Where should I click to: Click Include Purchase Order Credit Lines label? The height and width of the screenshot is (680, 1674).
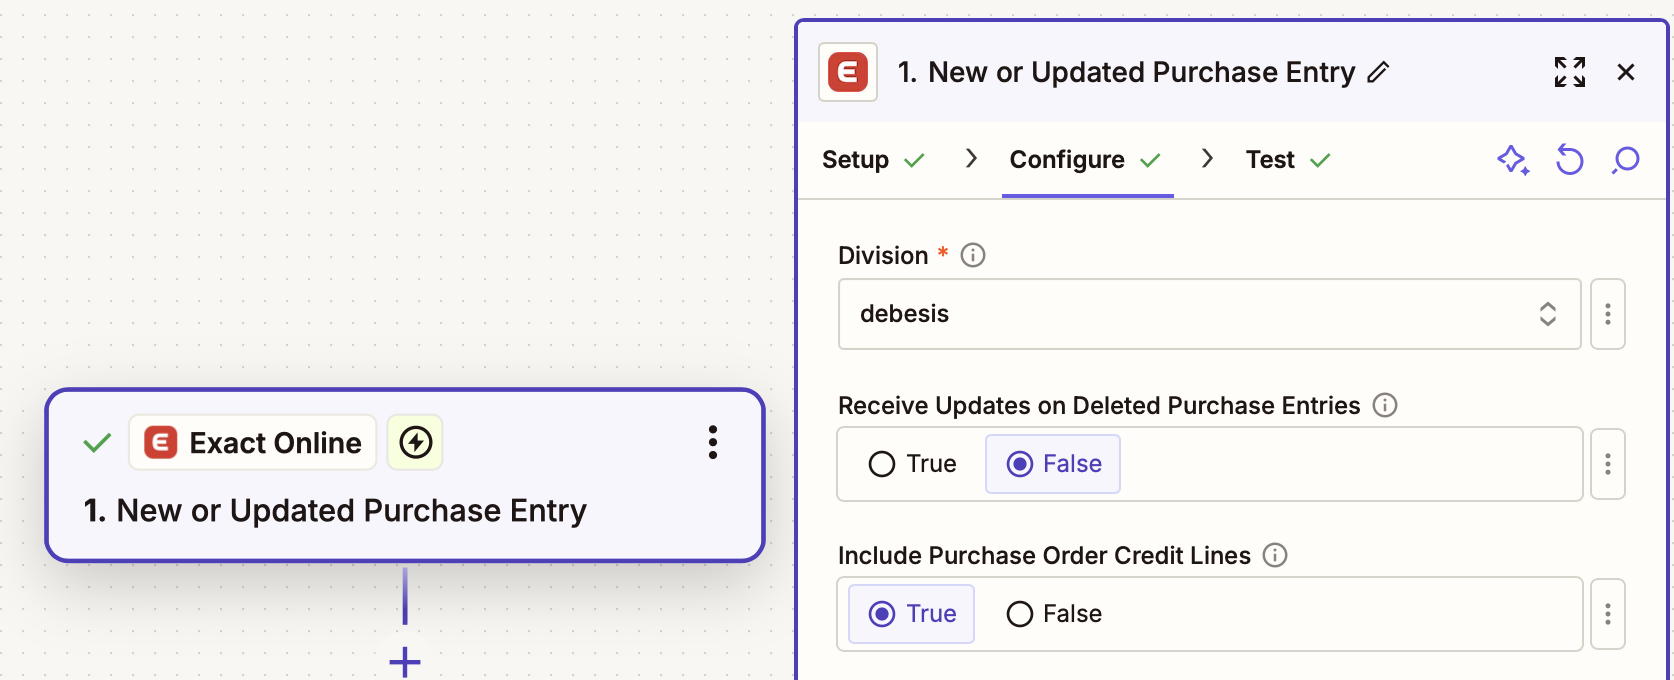(1044, 555)
